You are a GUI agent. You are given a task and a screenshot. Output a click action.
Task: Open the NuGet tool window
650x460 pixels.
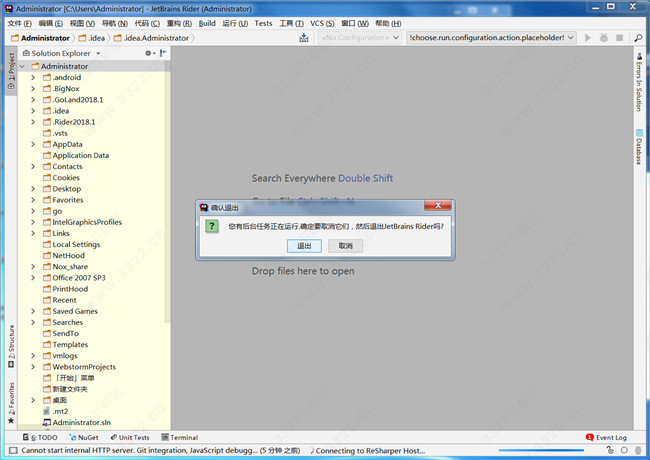[x=84, y=437]
